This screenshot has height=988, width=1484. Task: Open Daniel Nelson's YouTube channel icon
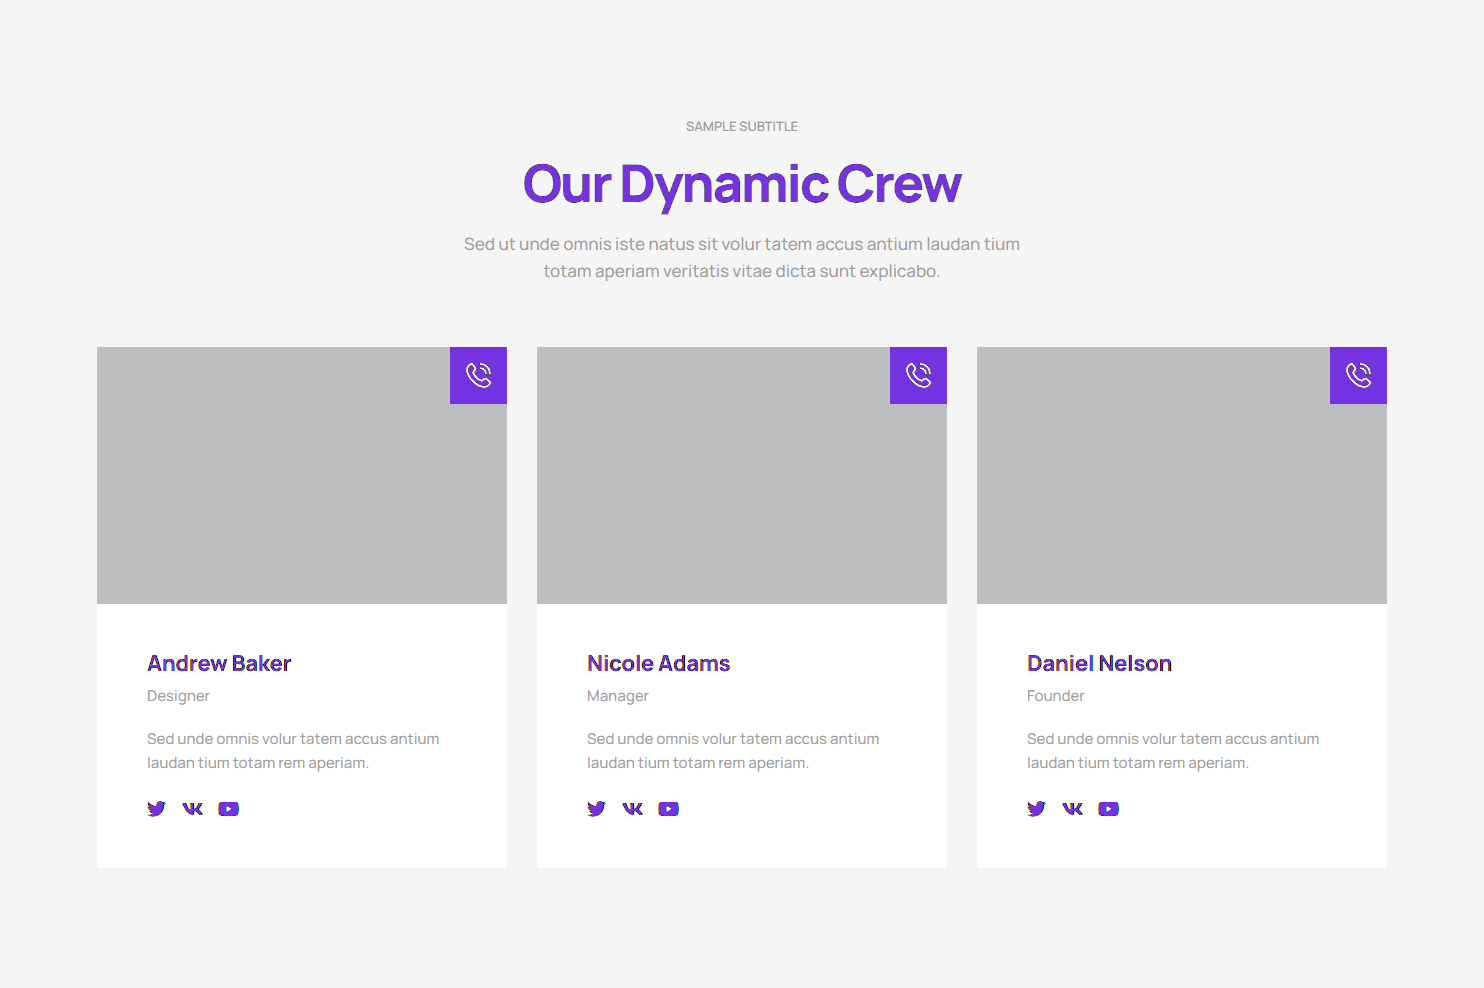point(1109,809)
